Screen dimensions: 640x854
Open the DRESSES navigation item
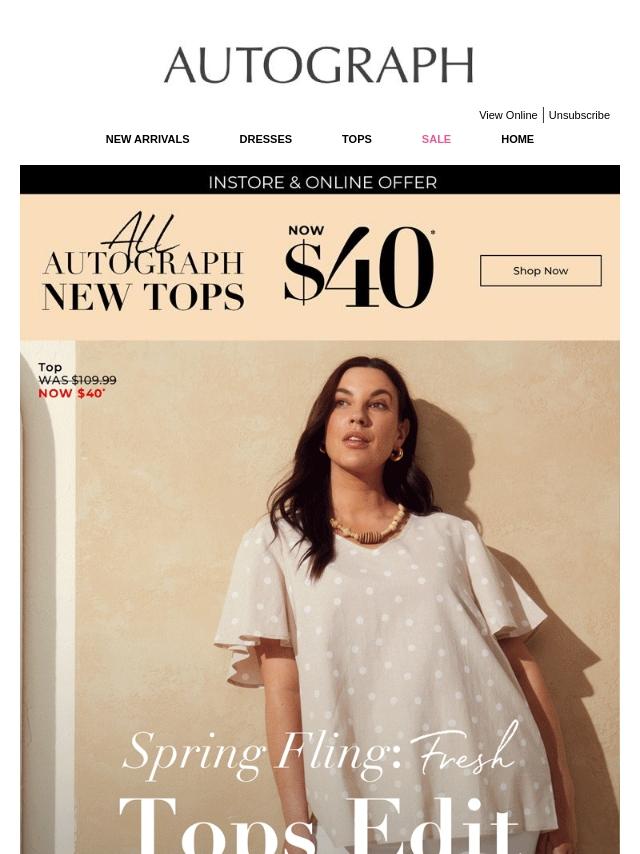click(x=265, y=139)
